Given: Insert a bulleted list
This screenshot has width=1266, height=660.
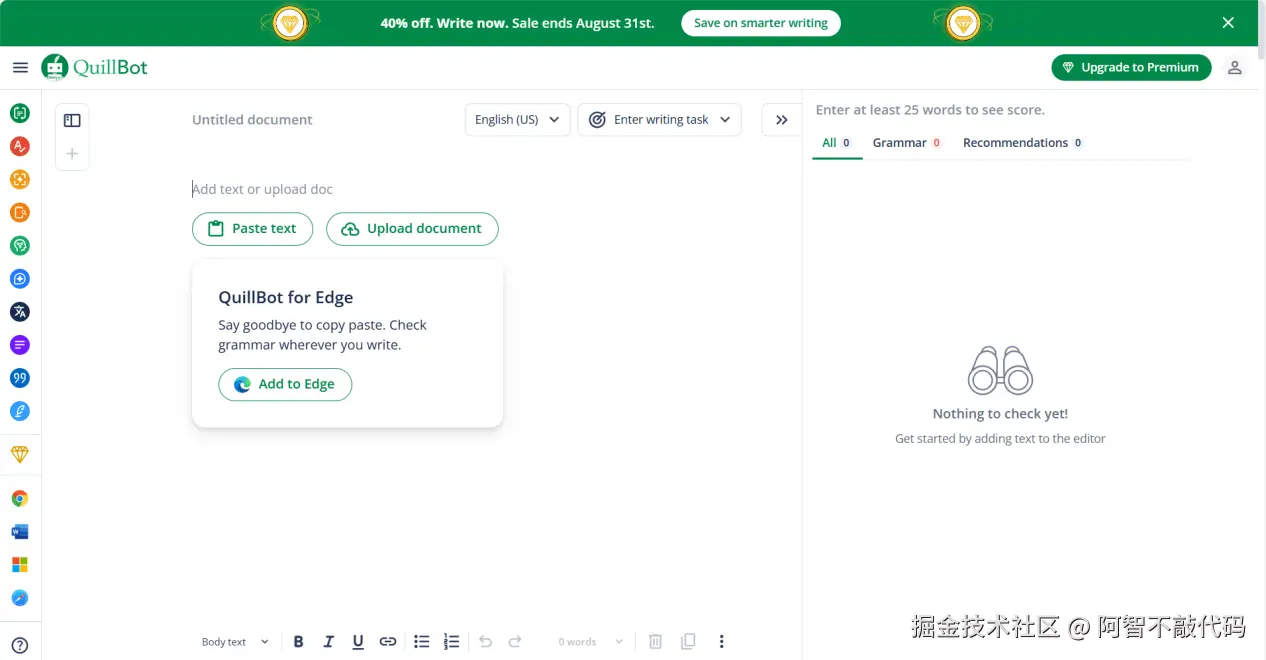Looking at the screenshot, I should [422, 642].
